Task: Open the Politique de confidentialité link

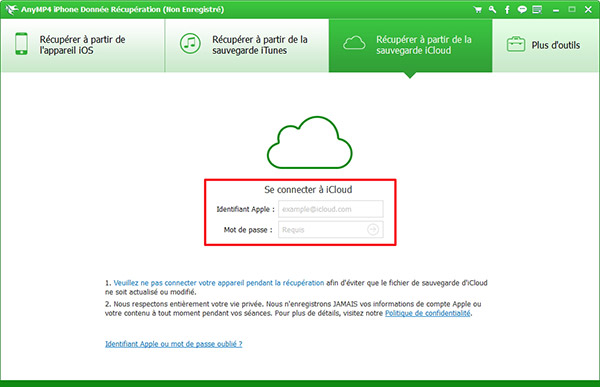Action: tap(427, 313)
